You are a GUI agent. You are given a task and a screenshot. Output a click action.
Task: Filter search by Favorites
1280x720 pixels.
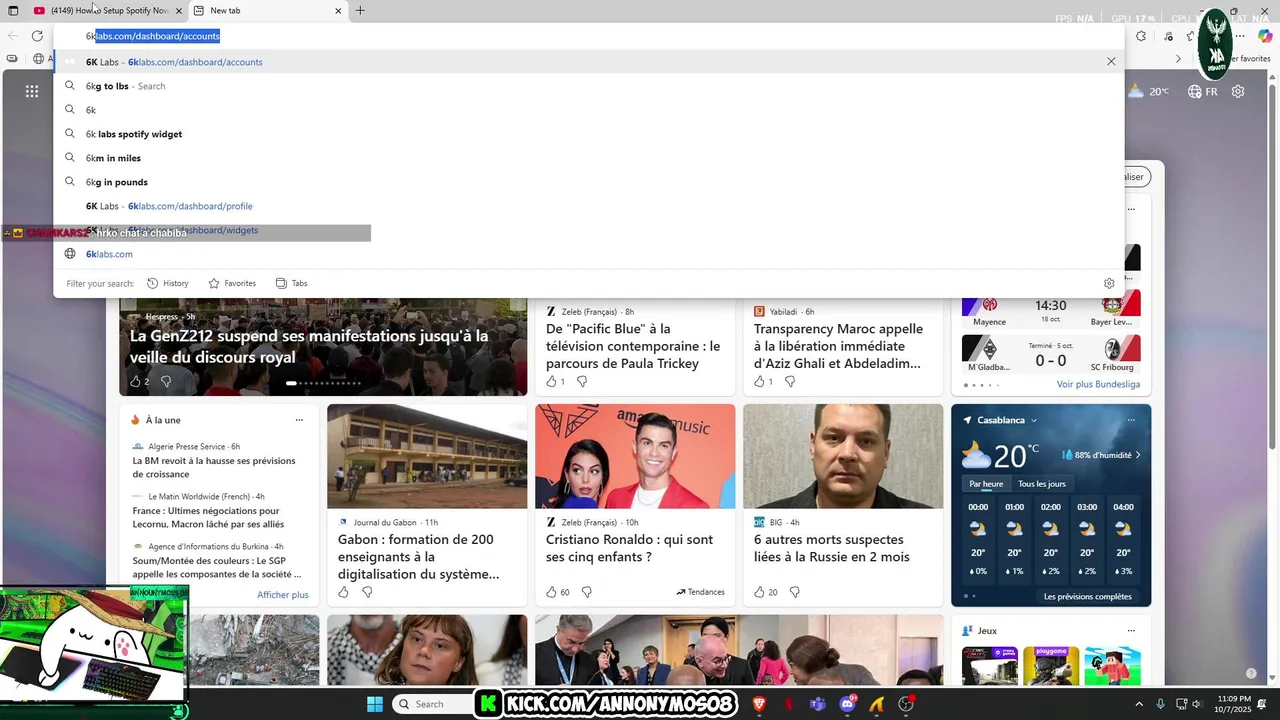point(232,283)
